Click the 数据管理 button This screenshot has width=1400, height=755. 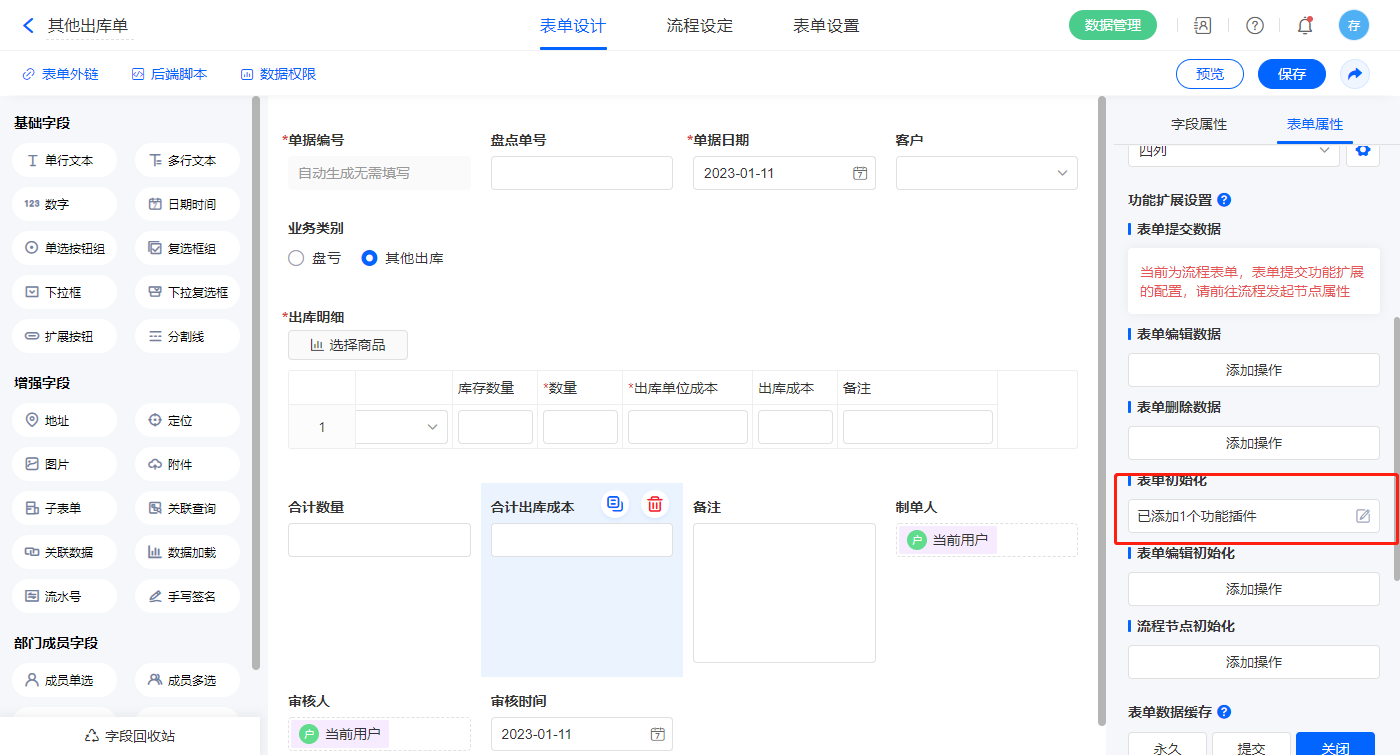(x=1112, y=26)
